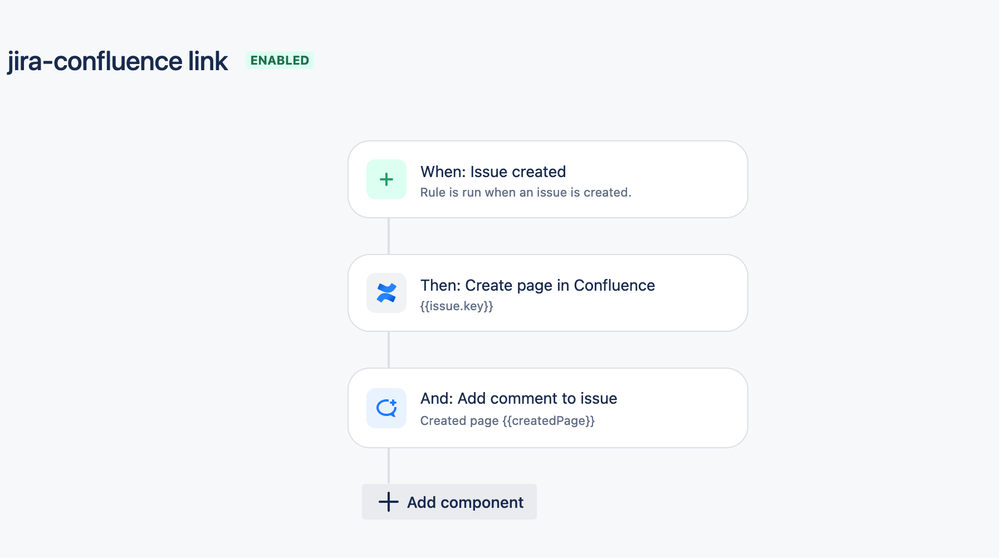Click the green plus trigger icon
This screenshot has height=558, width=999.
(x=386, y=180)
